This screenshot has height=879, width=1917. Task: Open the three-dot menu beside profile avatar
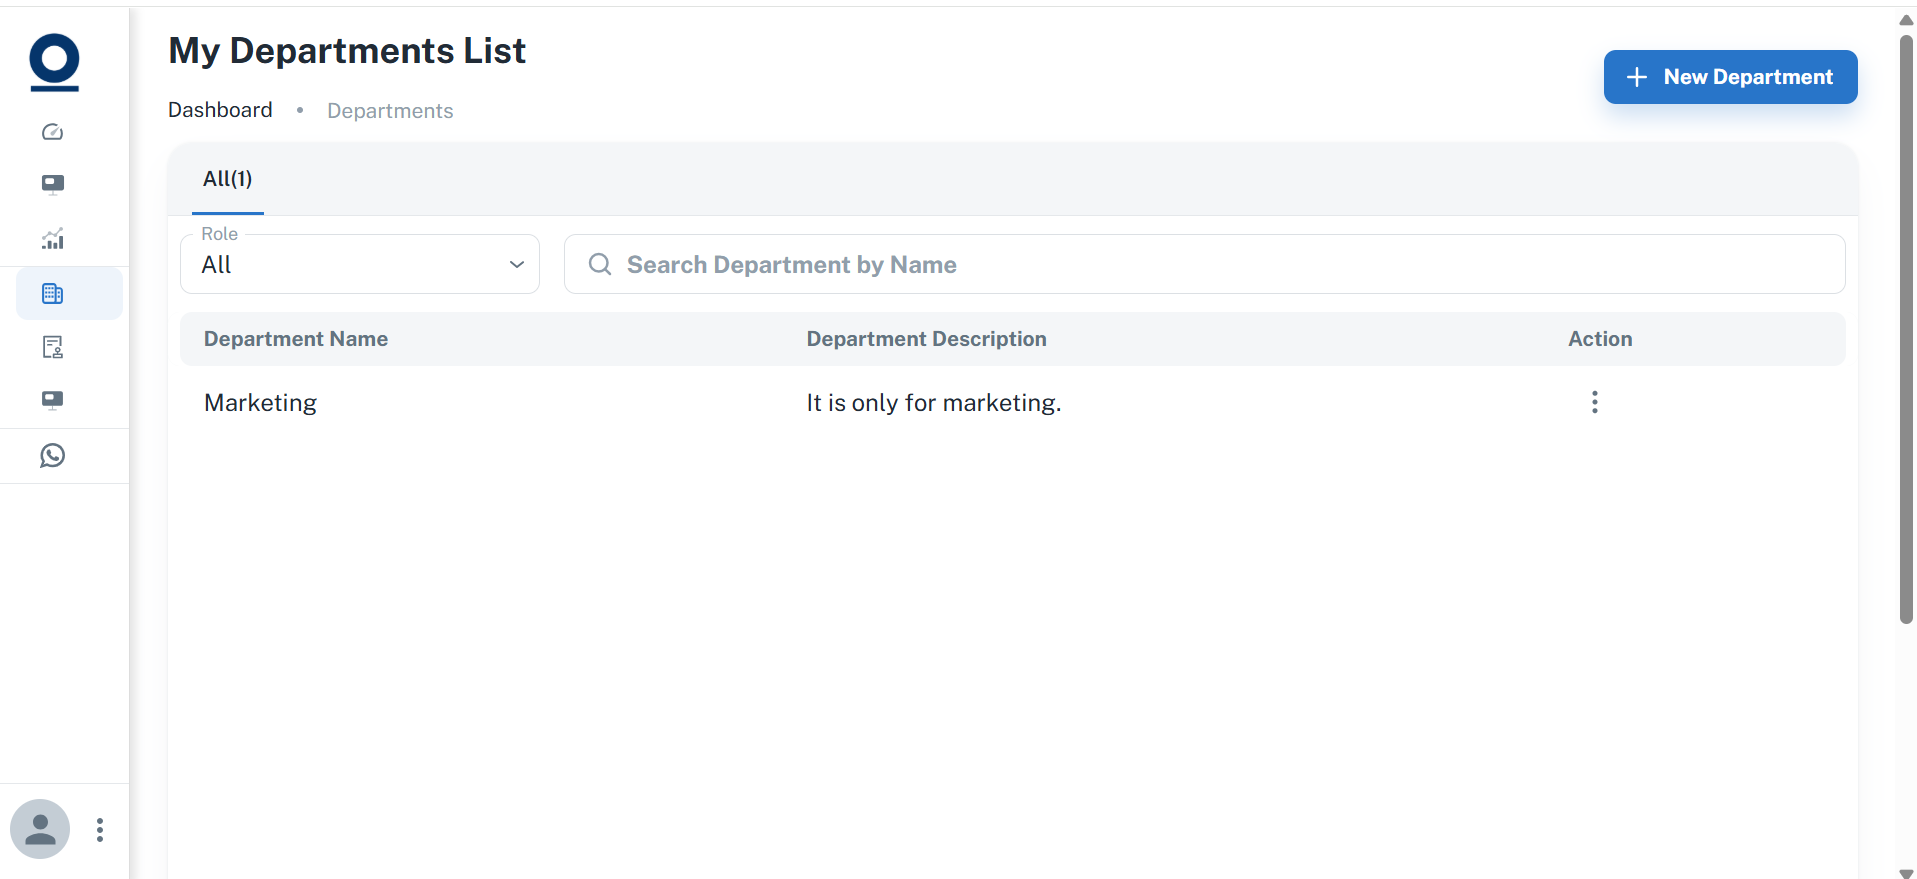(x=100, y=830)
